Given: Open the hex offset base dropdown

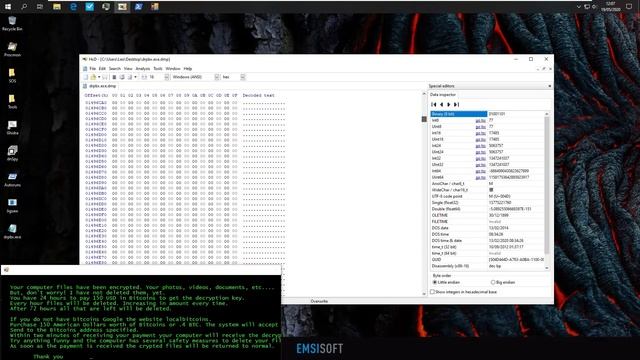Looking at the screenshot, I should pyautogui.click(x=243, y=77).
